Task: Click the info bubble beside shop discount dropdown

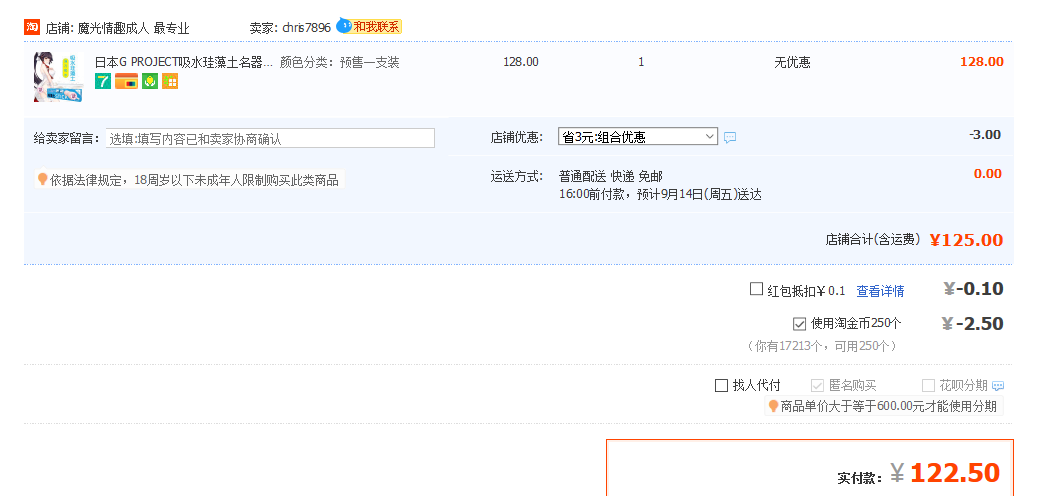Action: coord(730,137)
